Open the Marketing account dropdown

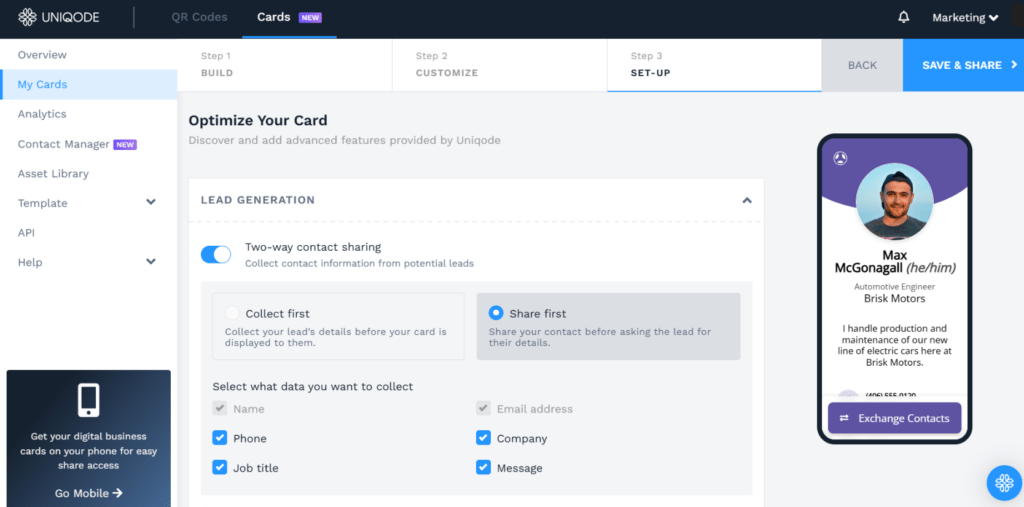[x=965, y=18]
